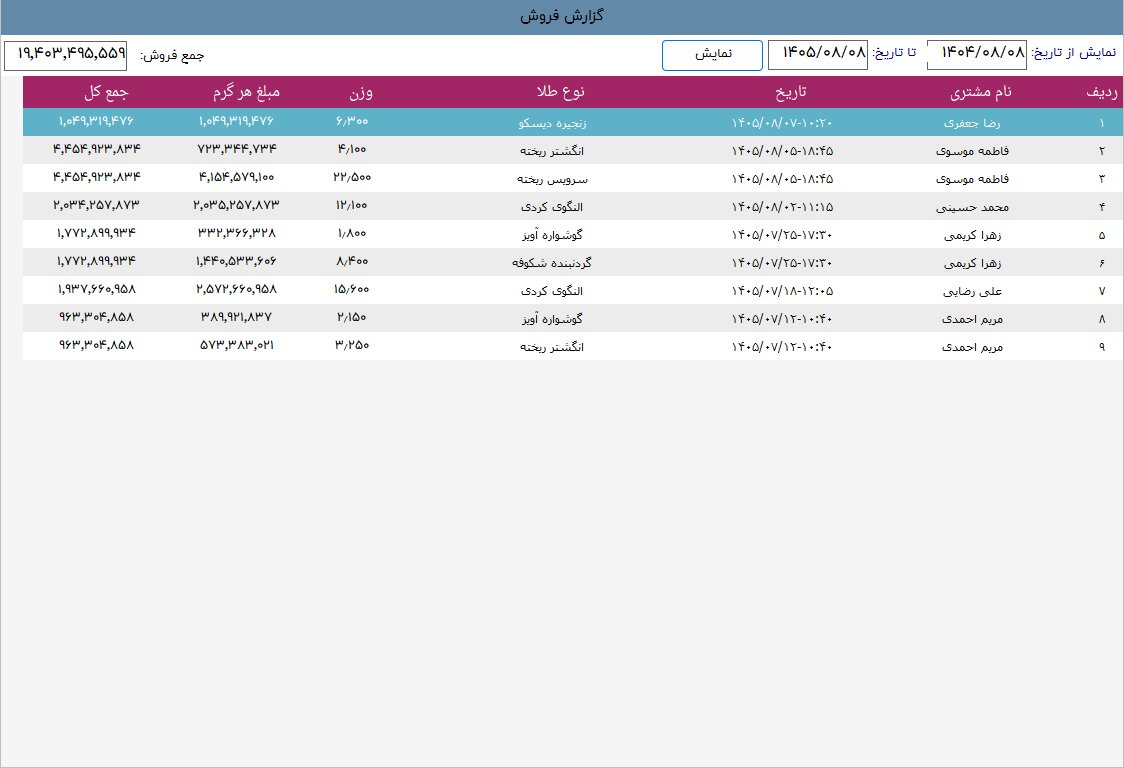1124x768 pixels.
Task: Click weight cell '۶/۳۰۰'
Action: [352, 121]
